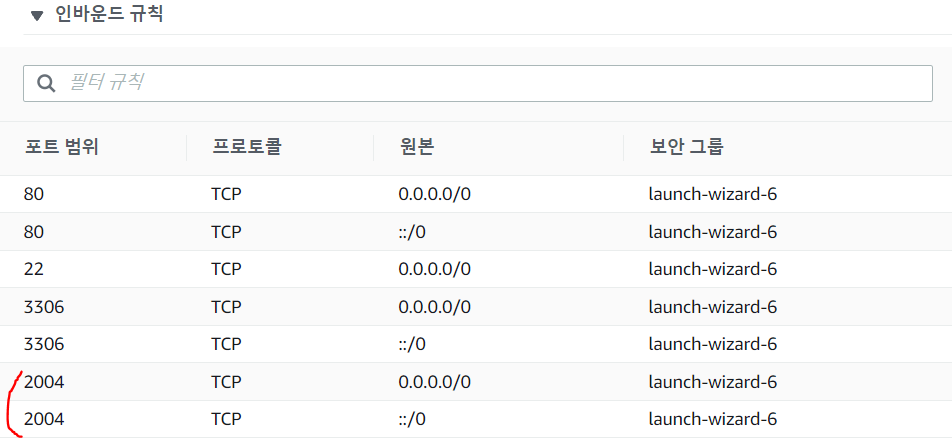This screenshot has width=952, height=444.
Task: Click the magnifier icon in filter box
Action: [46, 83]
